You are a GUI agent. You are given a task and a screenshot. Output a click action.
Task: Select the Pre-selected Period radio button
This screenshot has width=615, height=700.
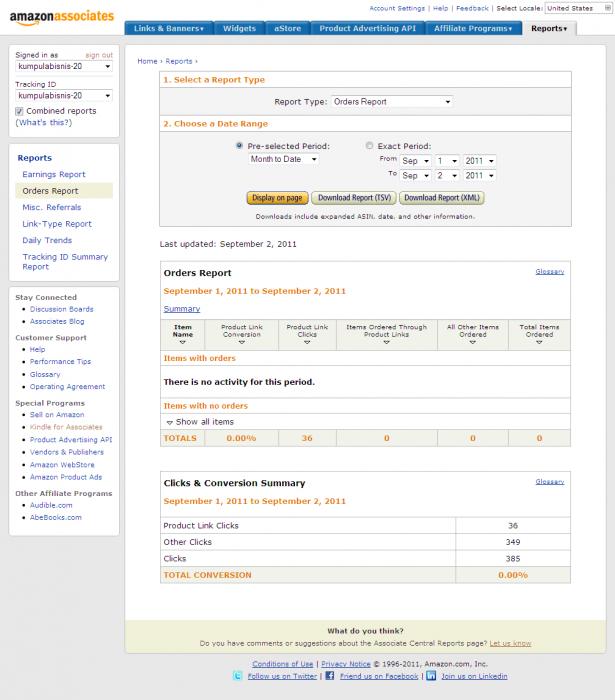click(x=239, y=145)
